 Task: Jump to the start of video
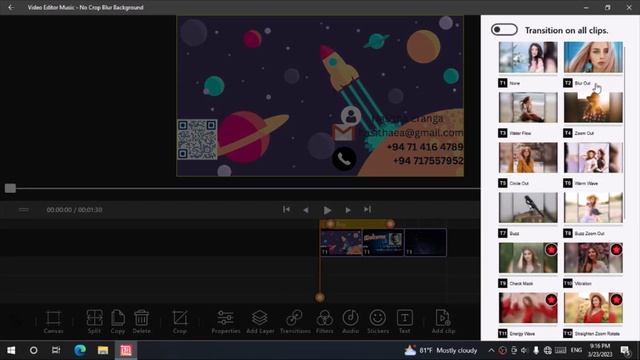pos(286,209)
